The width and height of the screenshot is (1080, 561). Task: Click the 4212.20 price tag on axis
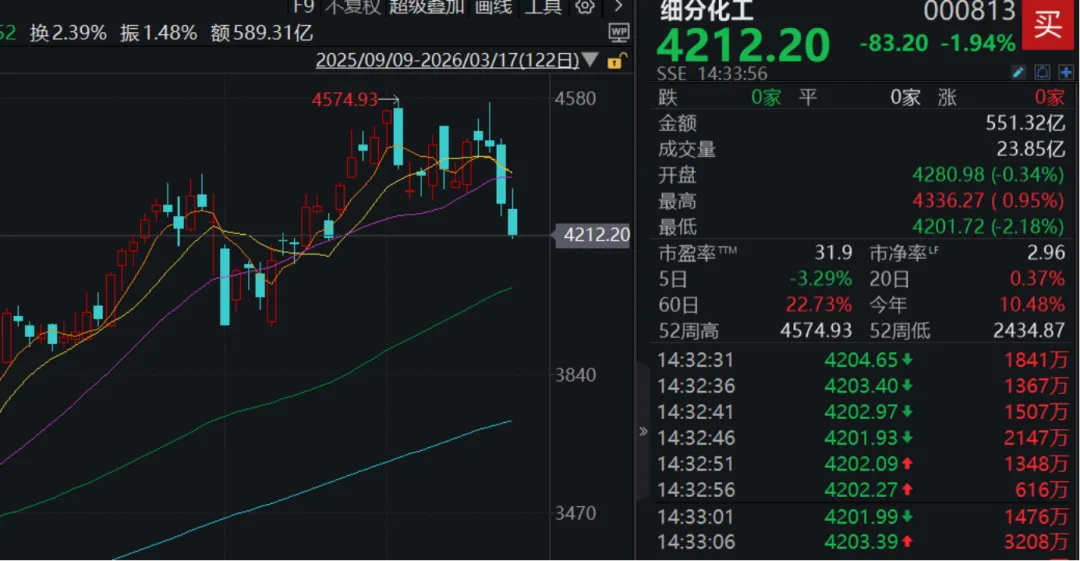594,235
